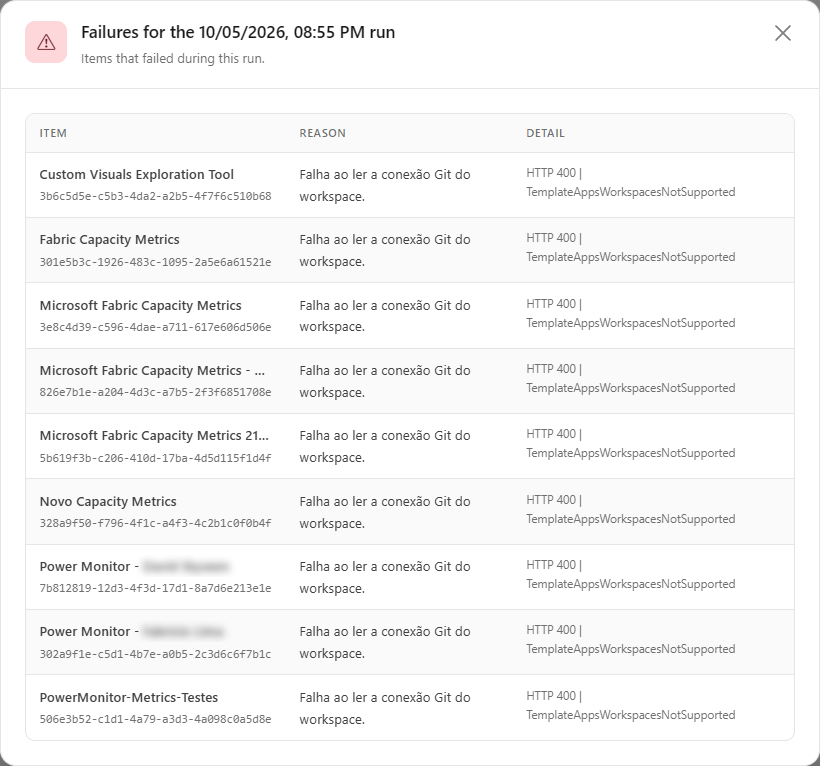Click the red warning triangle icon
This screenshot has height=766, width=820.
pos(46,42)
